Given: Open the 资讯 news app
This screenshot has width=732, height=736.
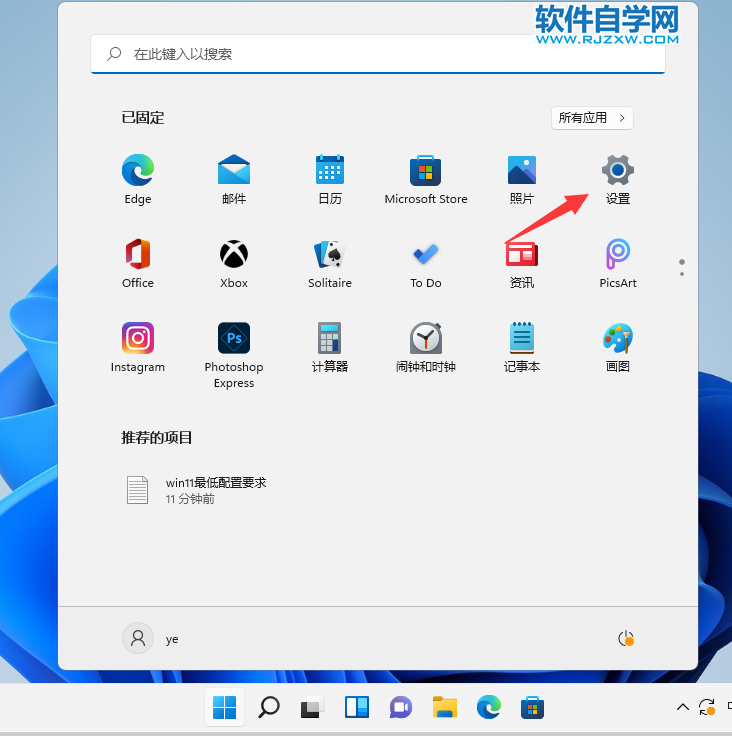Looking at the screenshot, I should point(522,264).
